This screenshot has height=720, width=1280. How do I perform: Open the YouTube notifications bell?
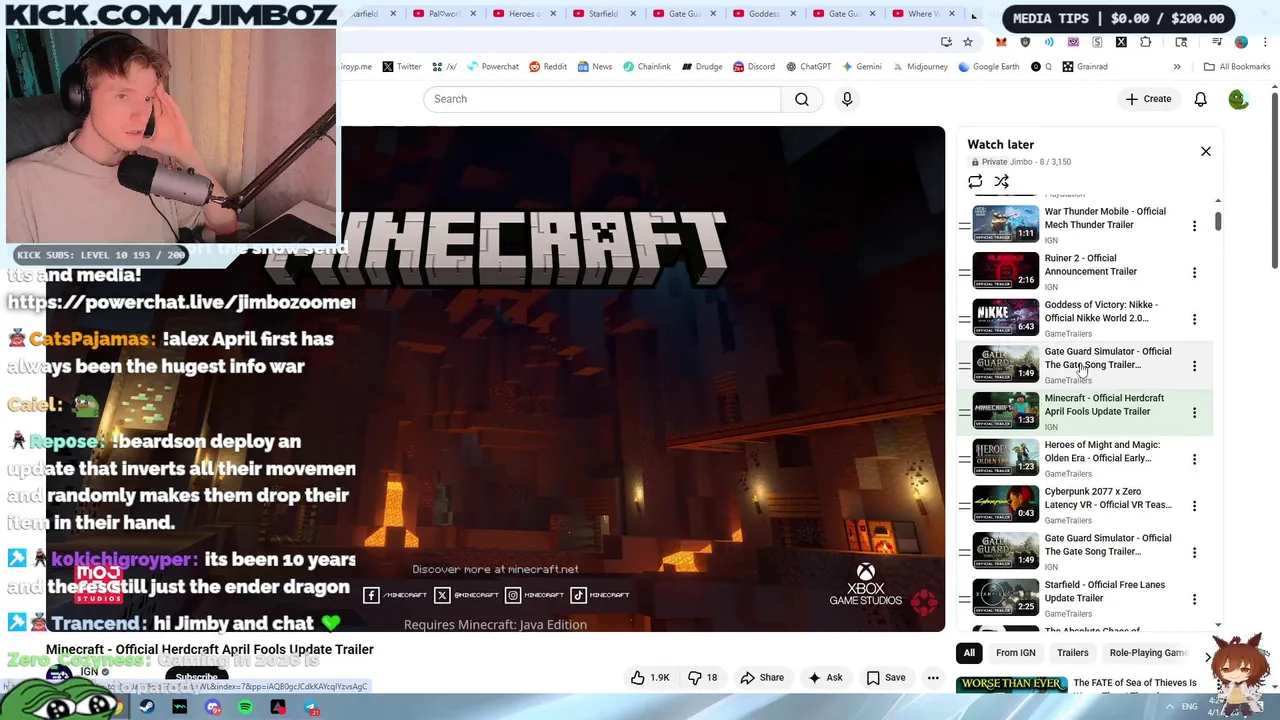coord(1200,99)
